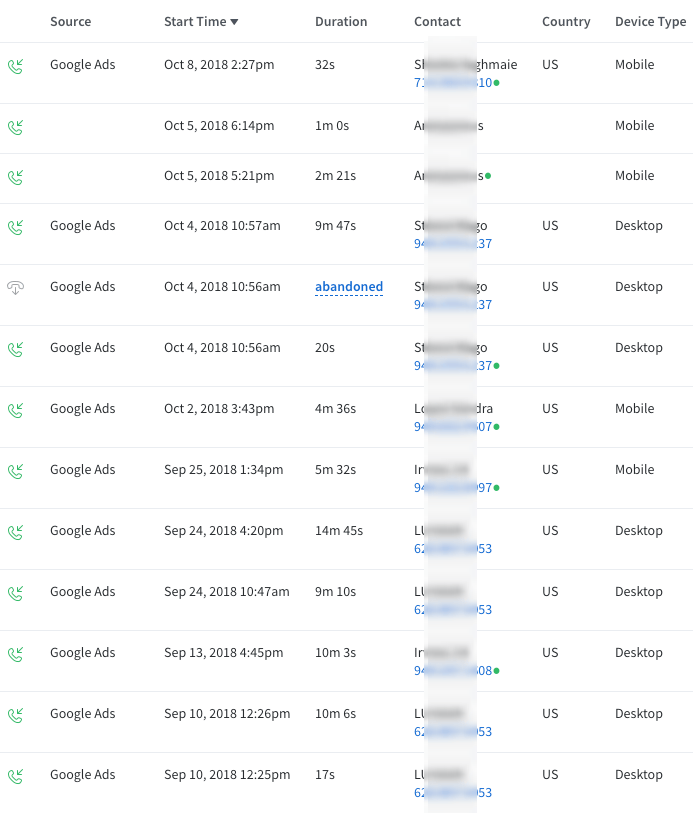Click the inbound call icon for Oct 8 2:27pm
The height and width of the screenshot is (813, 693).
16,66
